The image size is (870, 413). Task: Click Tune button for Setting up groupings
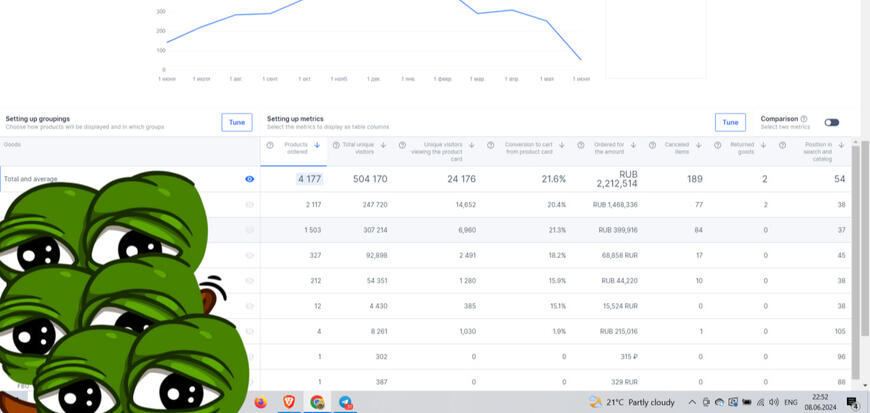point(237,122)
